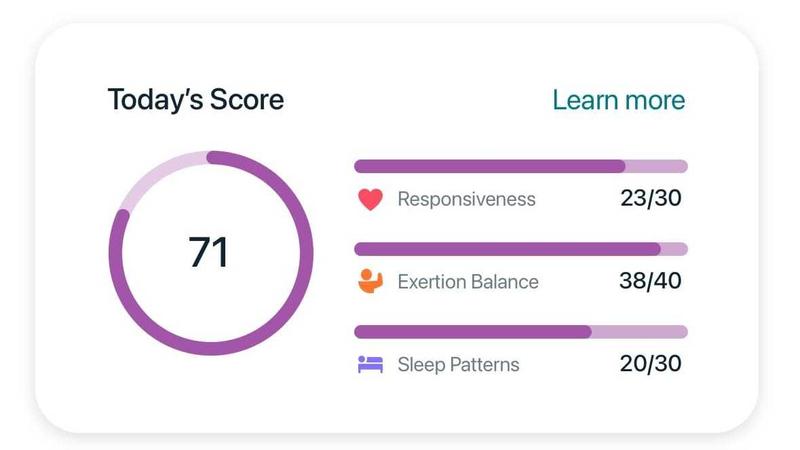Image resolution: width=800 pixels, height=450 pixels.
Task: Select the filled part of the Exertion Balance bar
Action: (x=507, y=249)
